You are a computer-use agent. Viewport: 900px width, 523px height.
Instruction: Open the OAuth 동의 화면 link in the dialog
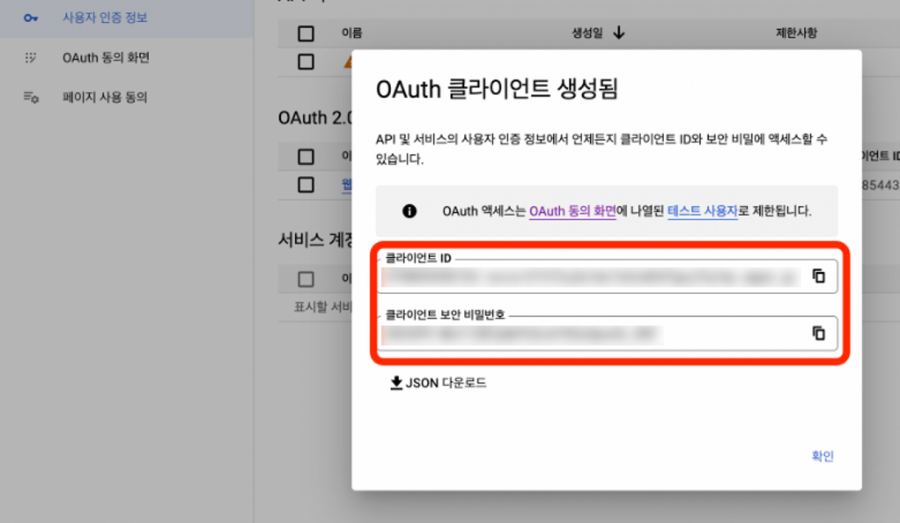[x=572, y=211]
